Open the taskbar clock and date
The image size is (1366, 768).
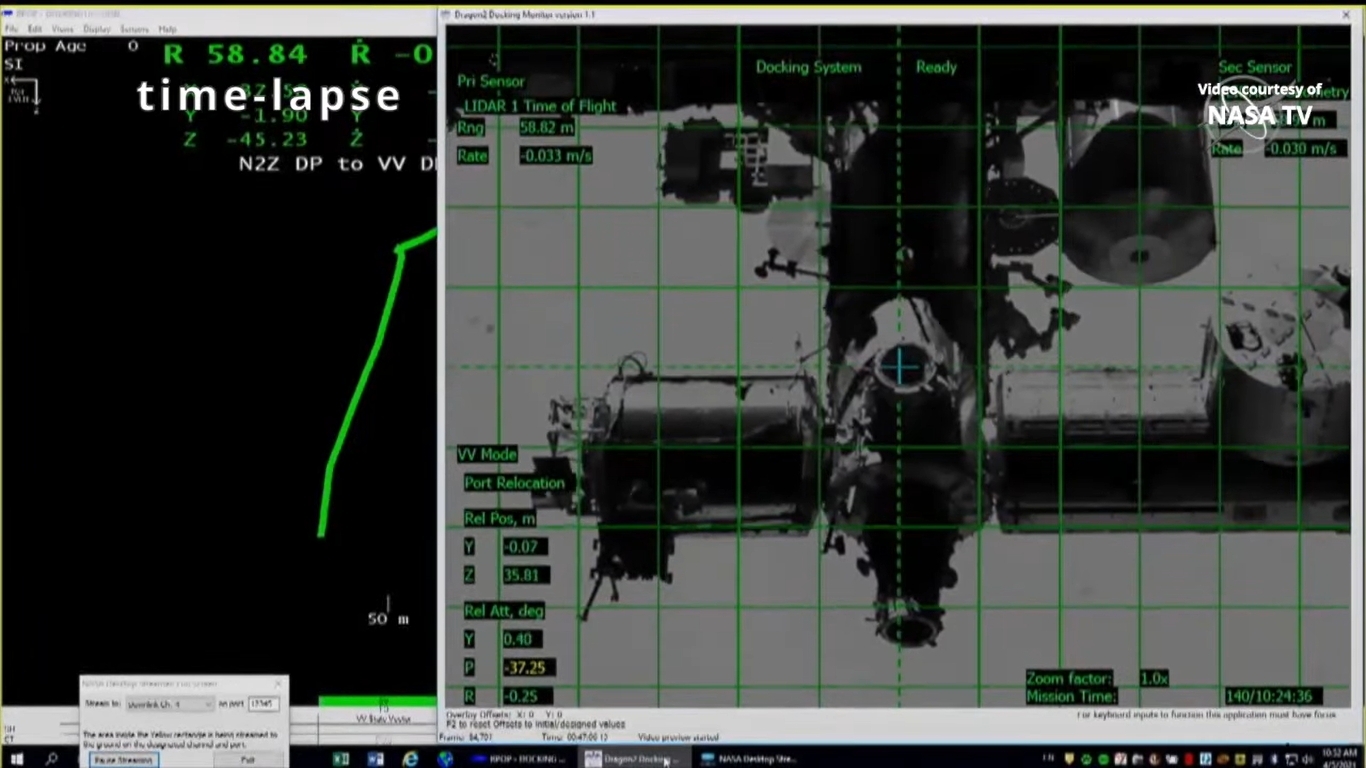pos(1338,758)
